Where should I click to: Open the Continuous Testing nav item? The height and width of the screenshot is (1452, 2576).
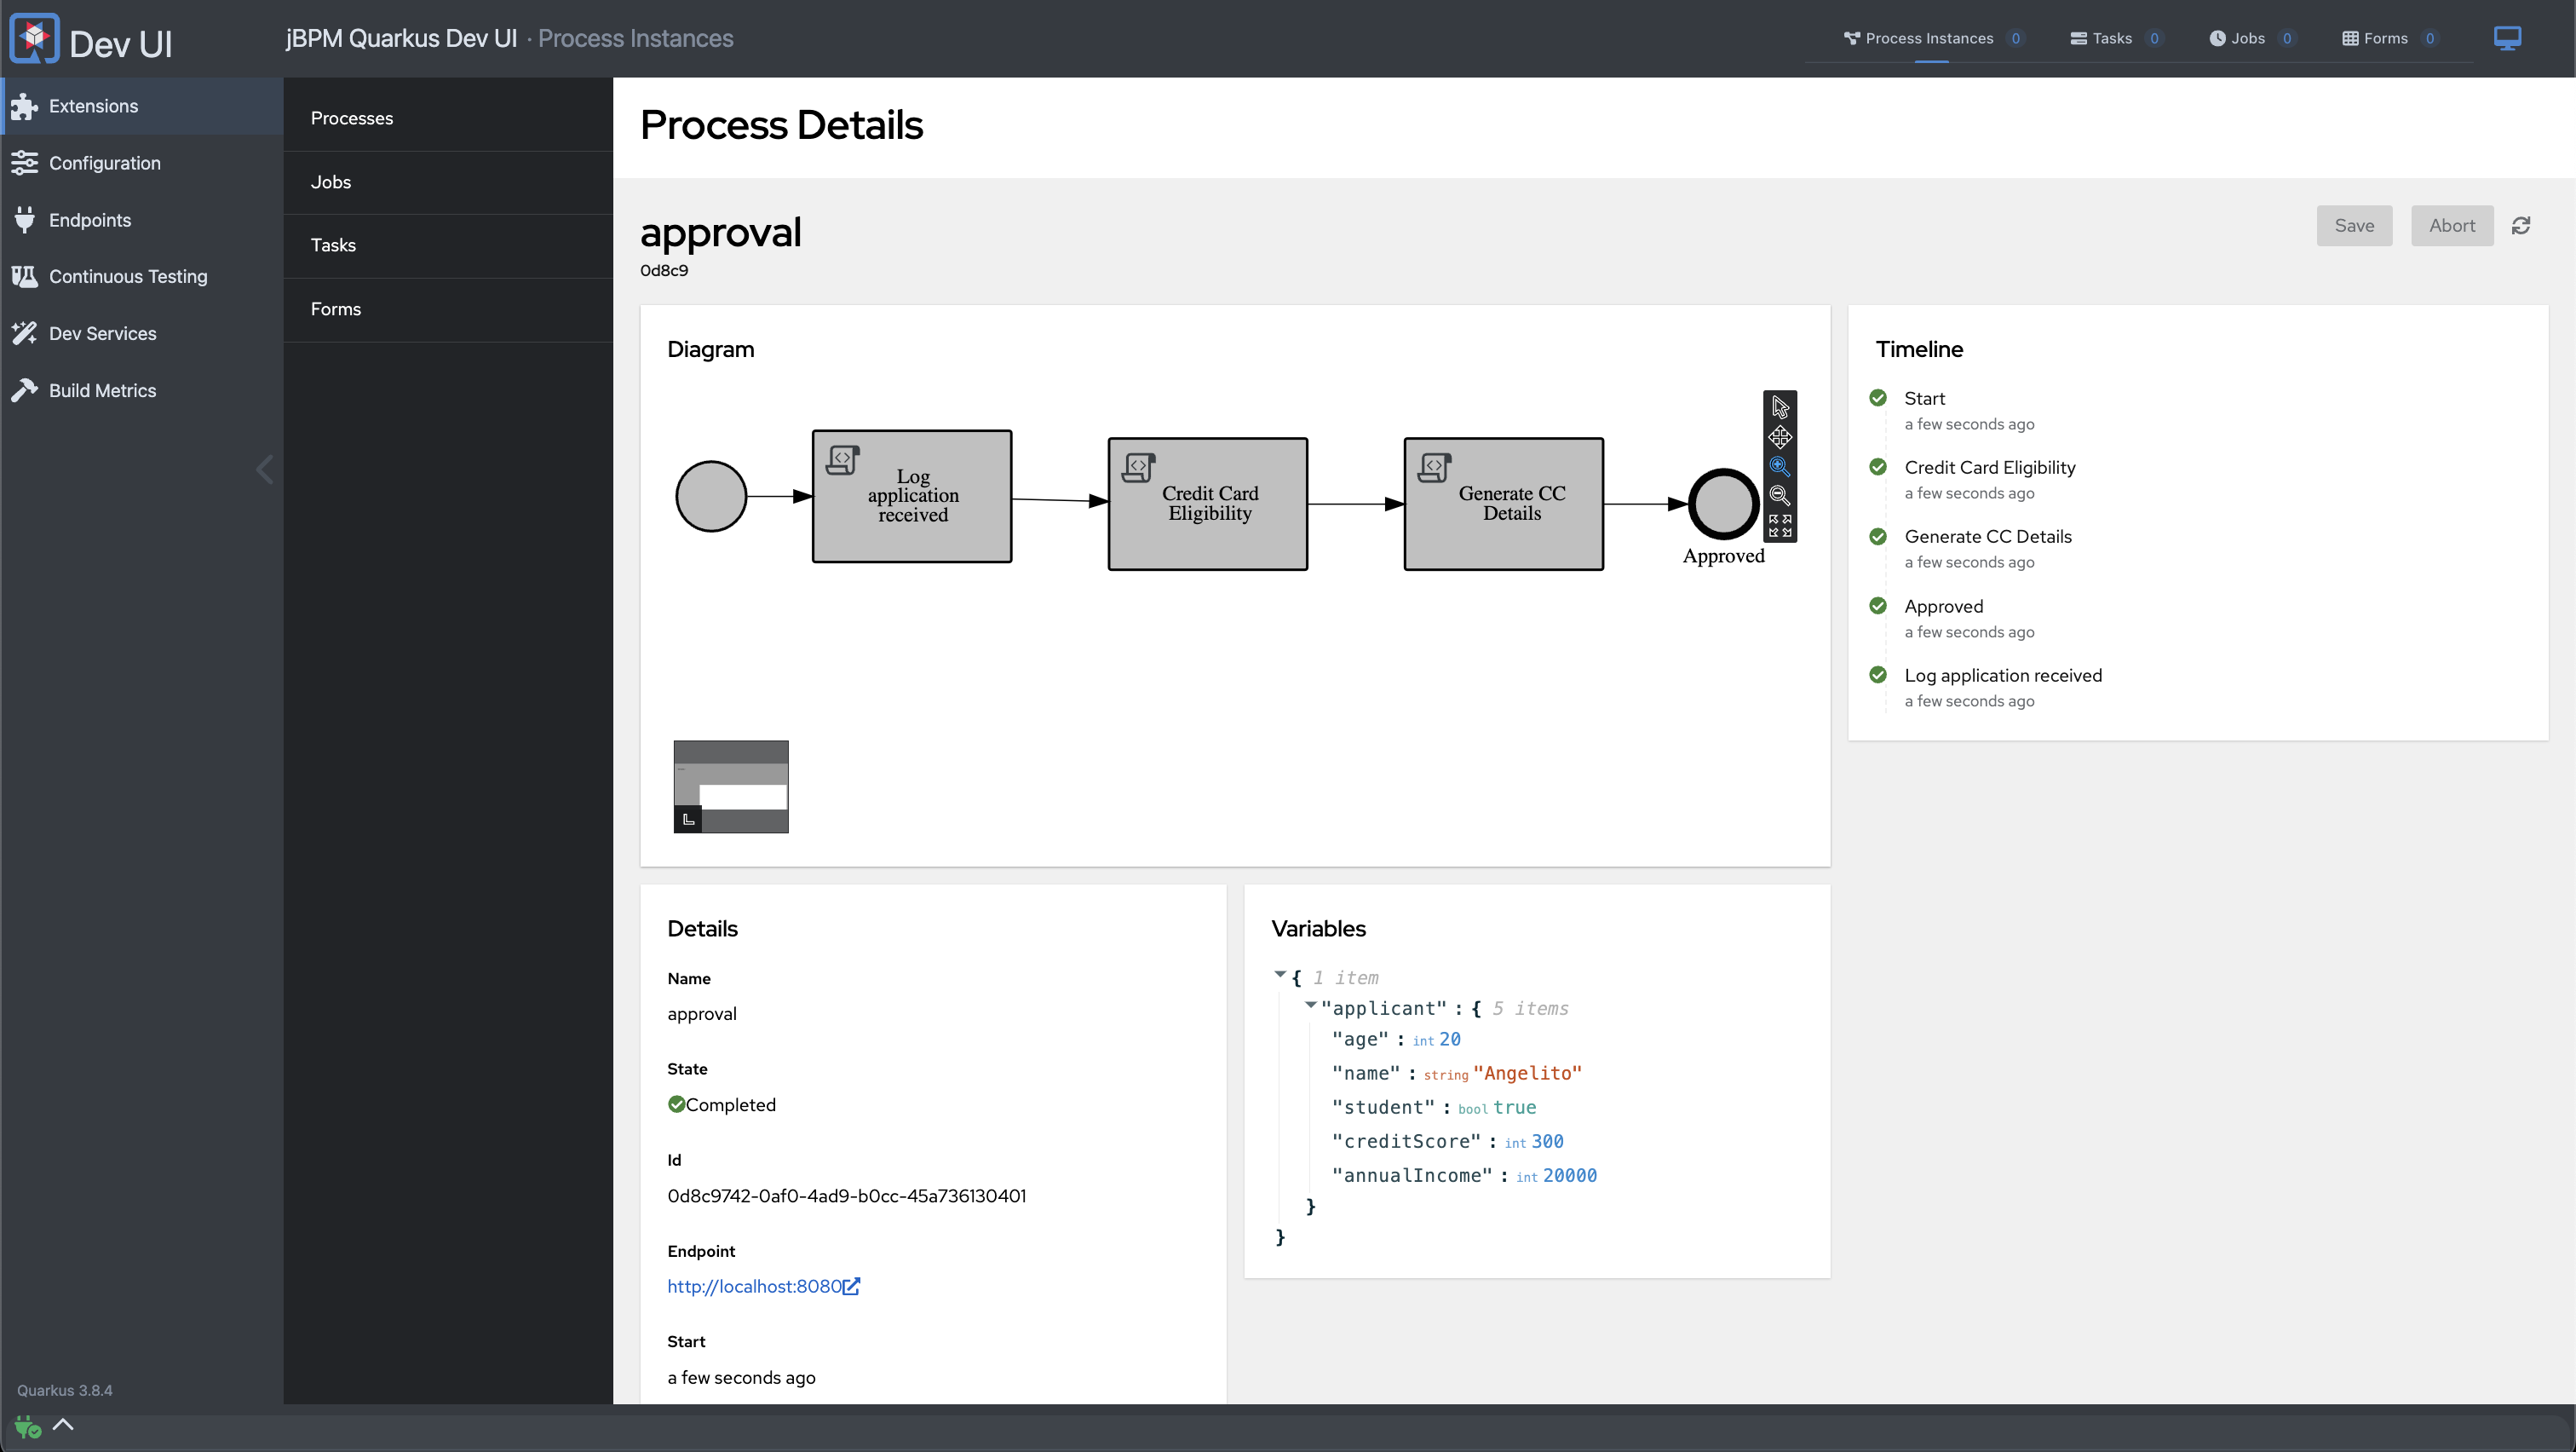142,276
